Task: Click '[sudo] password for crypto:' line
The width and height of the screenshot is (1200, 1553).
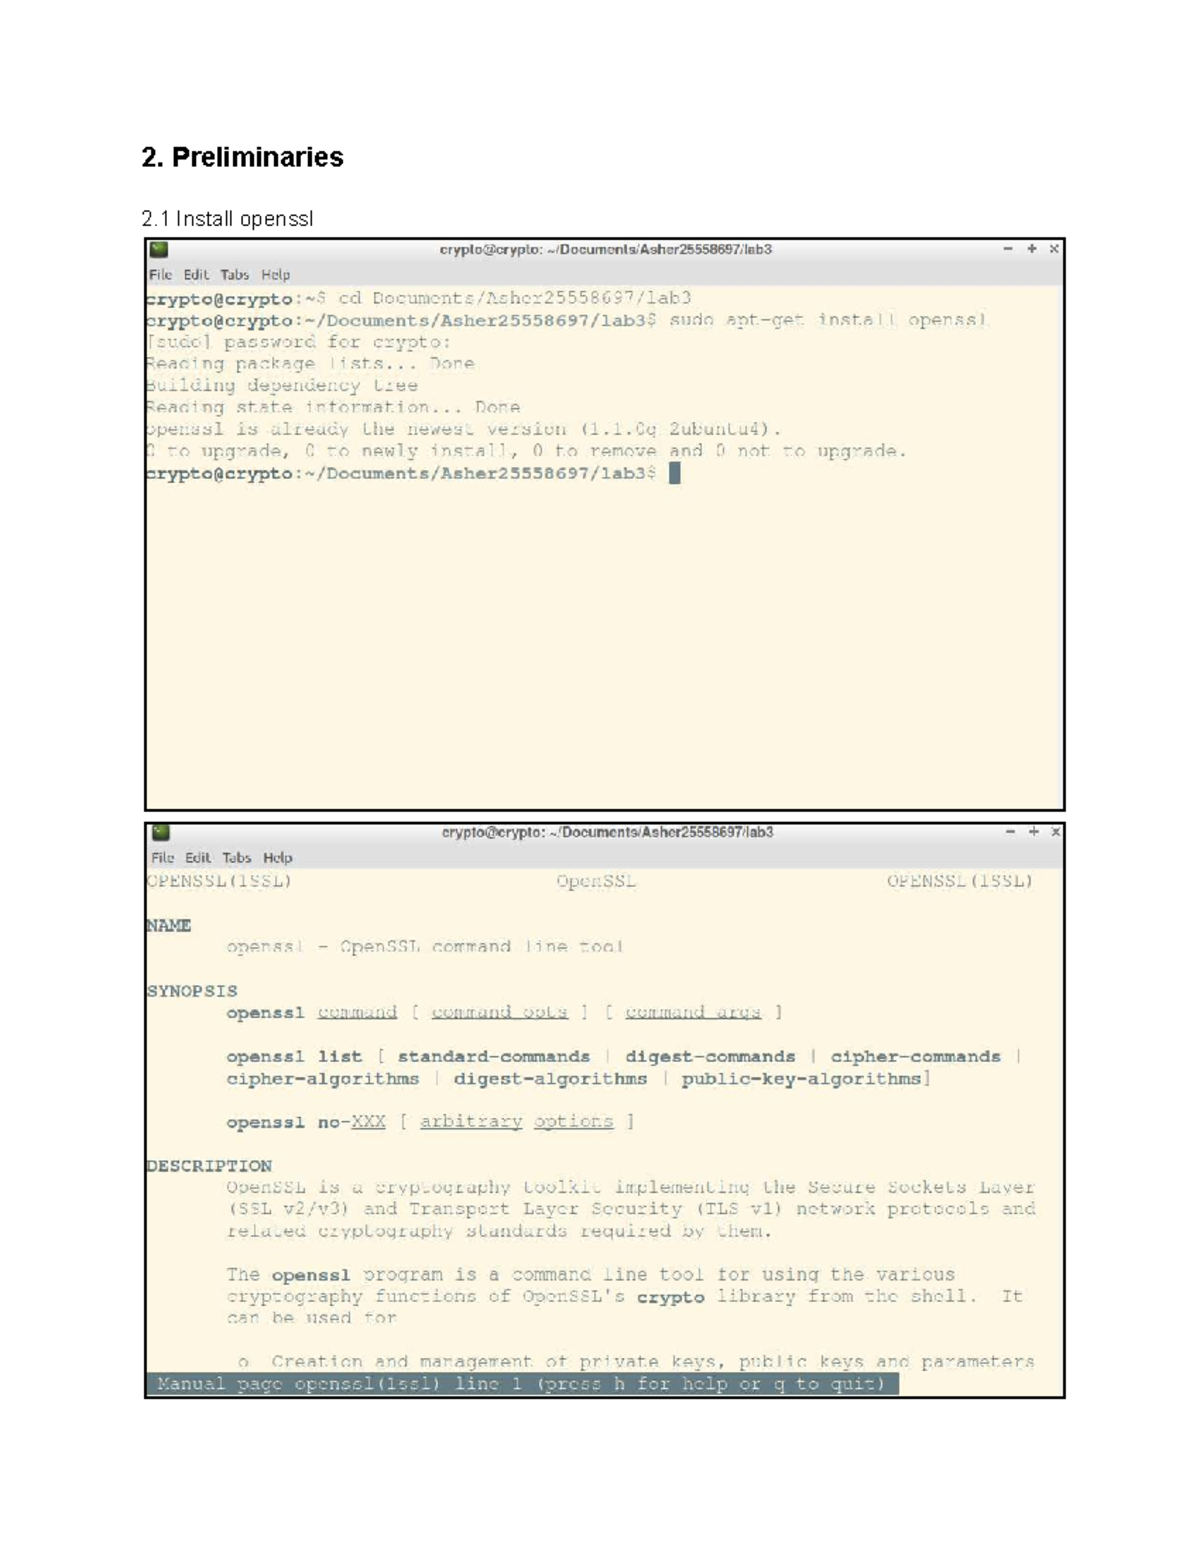Action: click(298, 342)
